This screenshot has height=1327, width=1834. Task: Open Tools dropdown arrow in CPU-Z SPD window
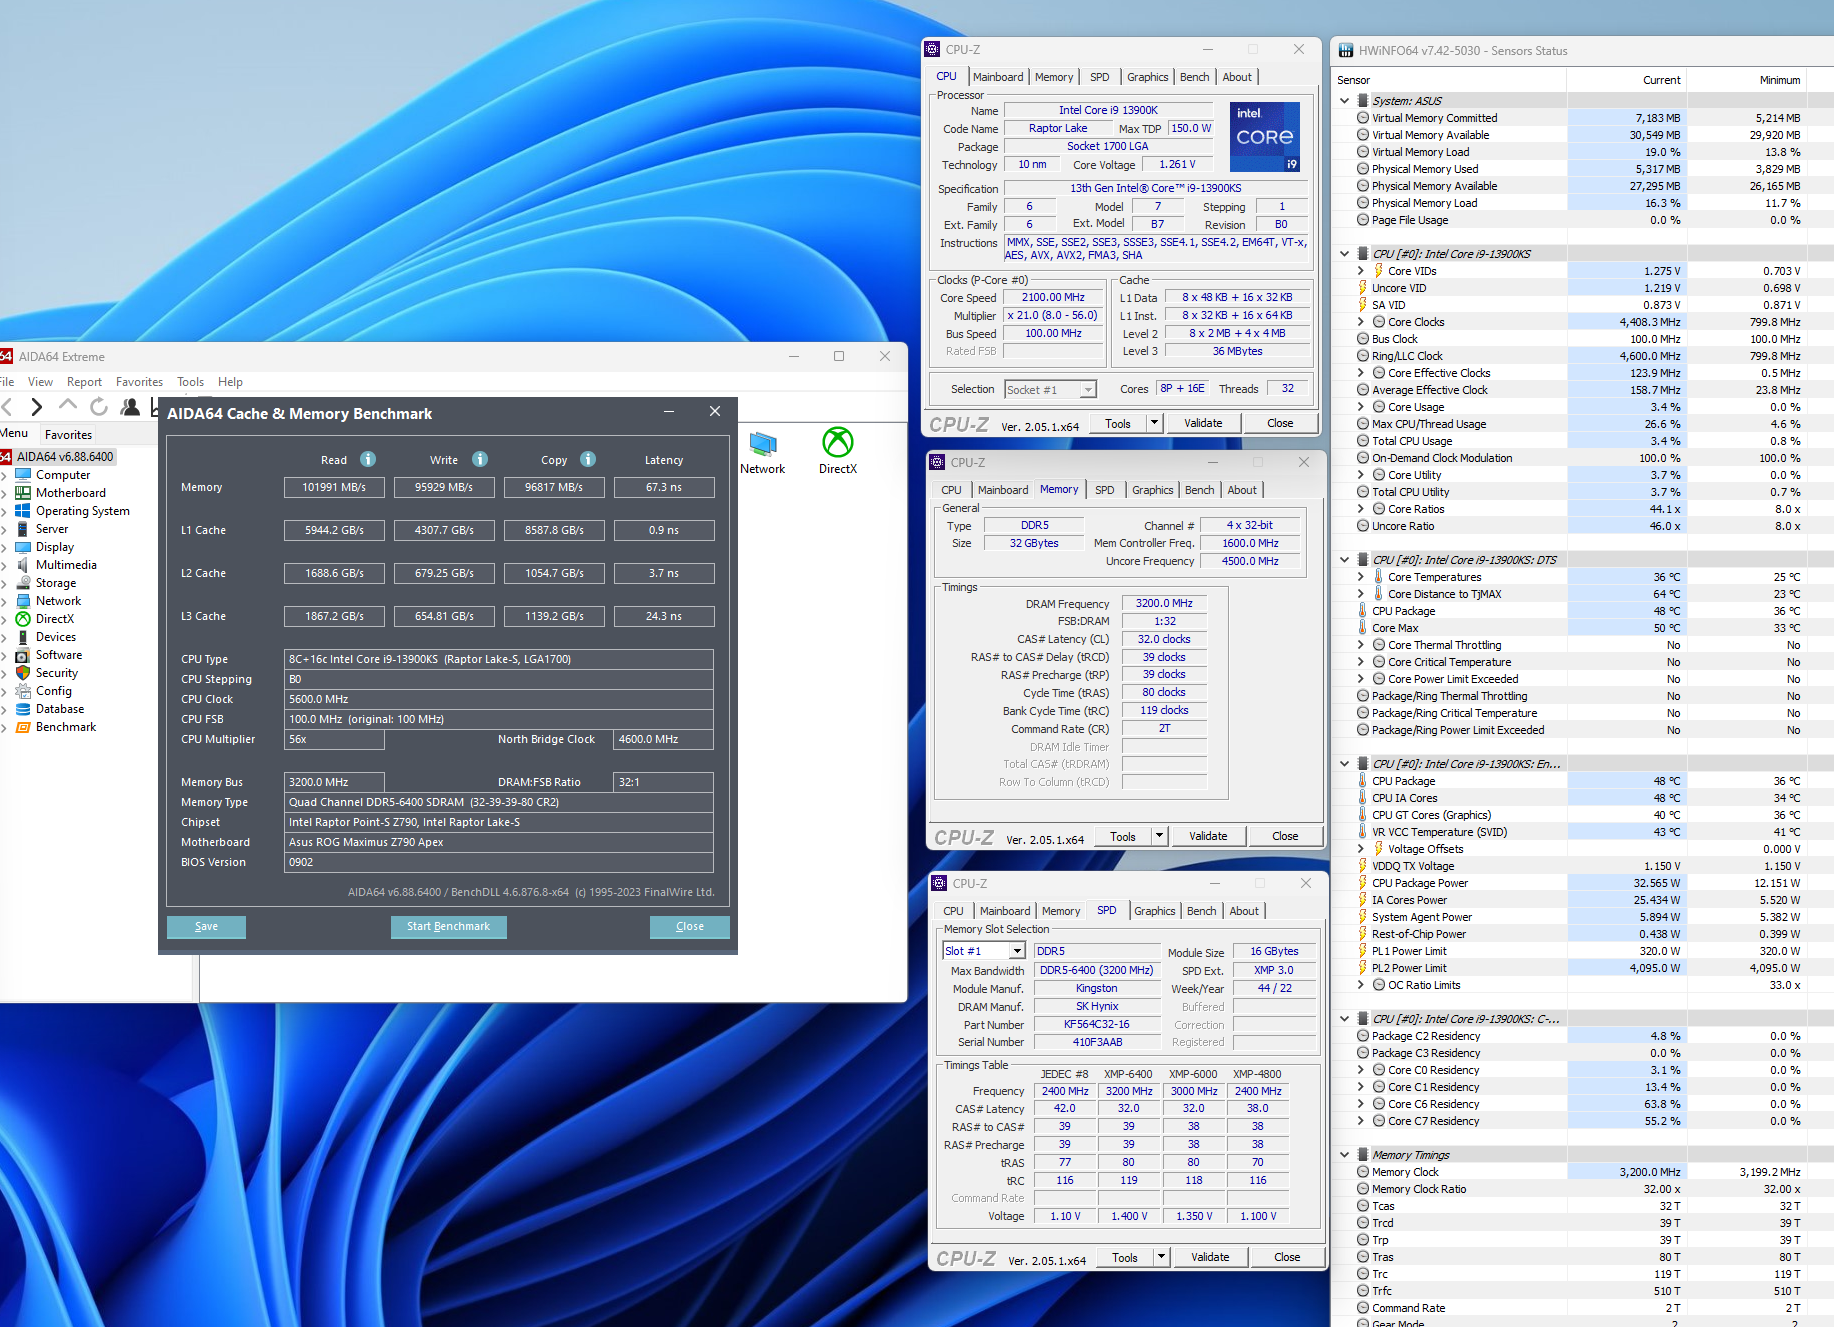pos(1161,1257)
